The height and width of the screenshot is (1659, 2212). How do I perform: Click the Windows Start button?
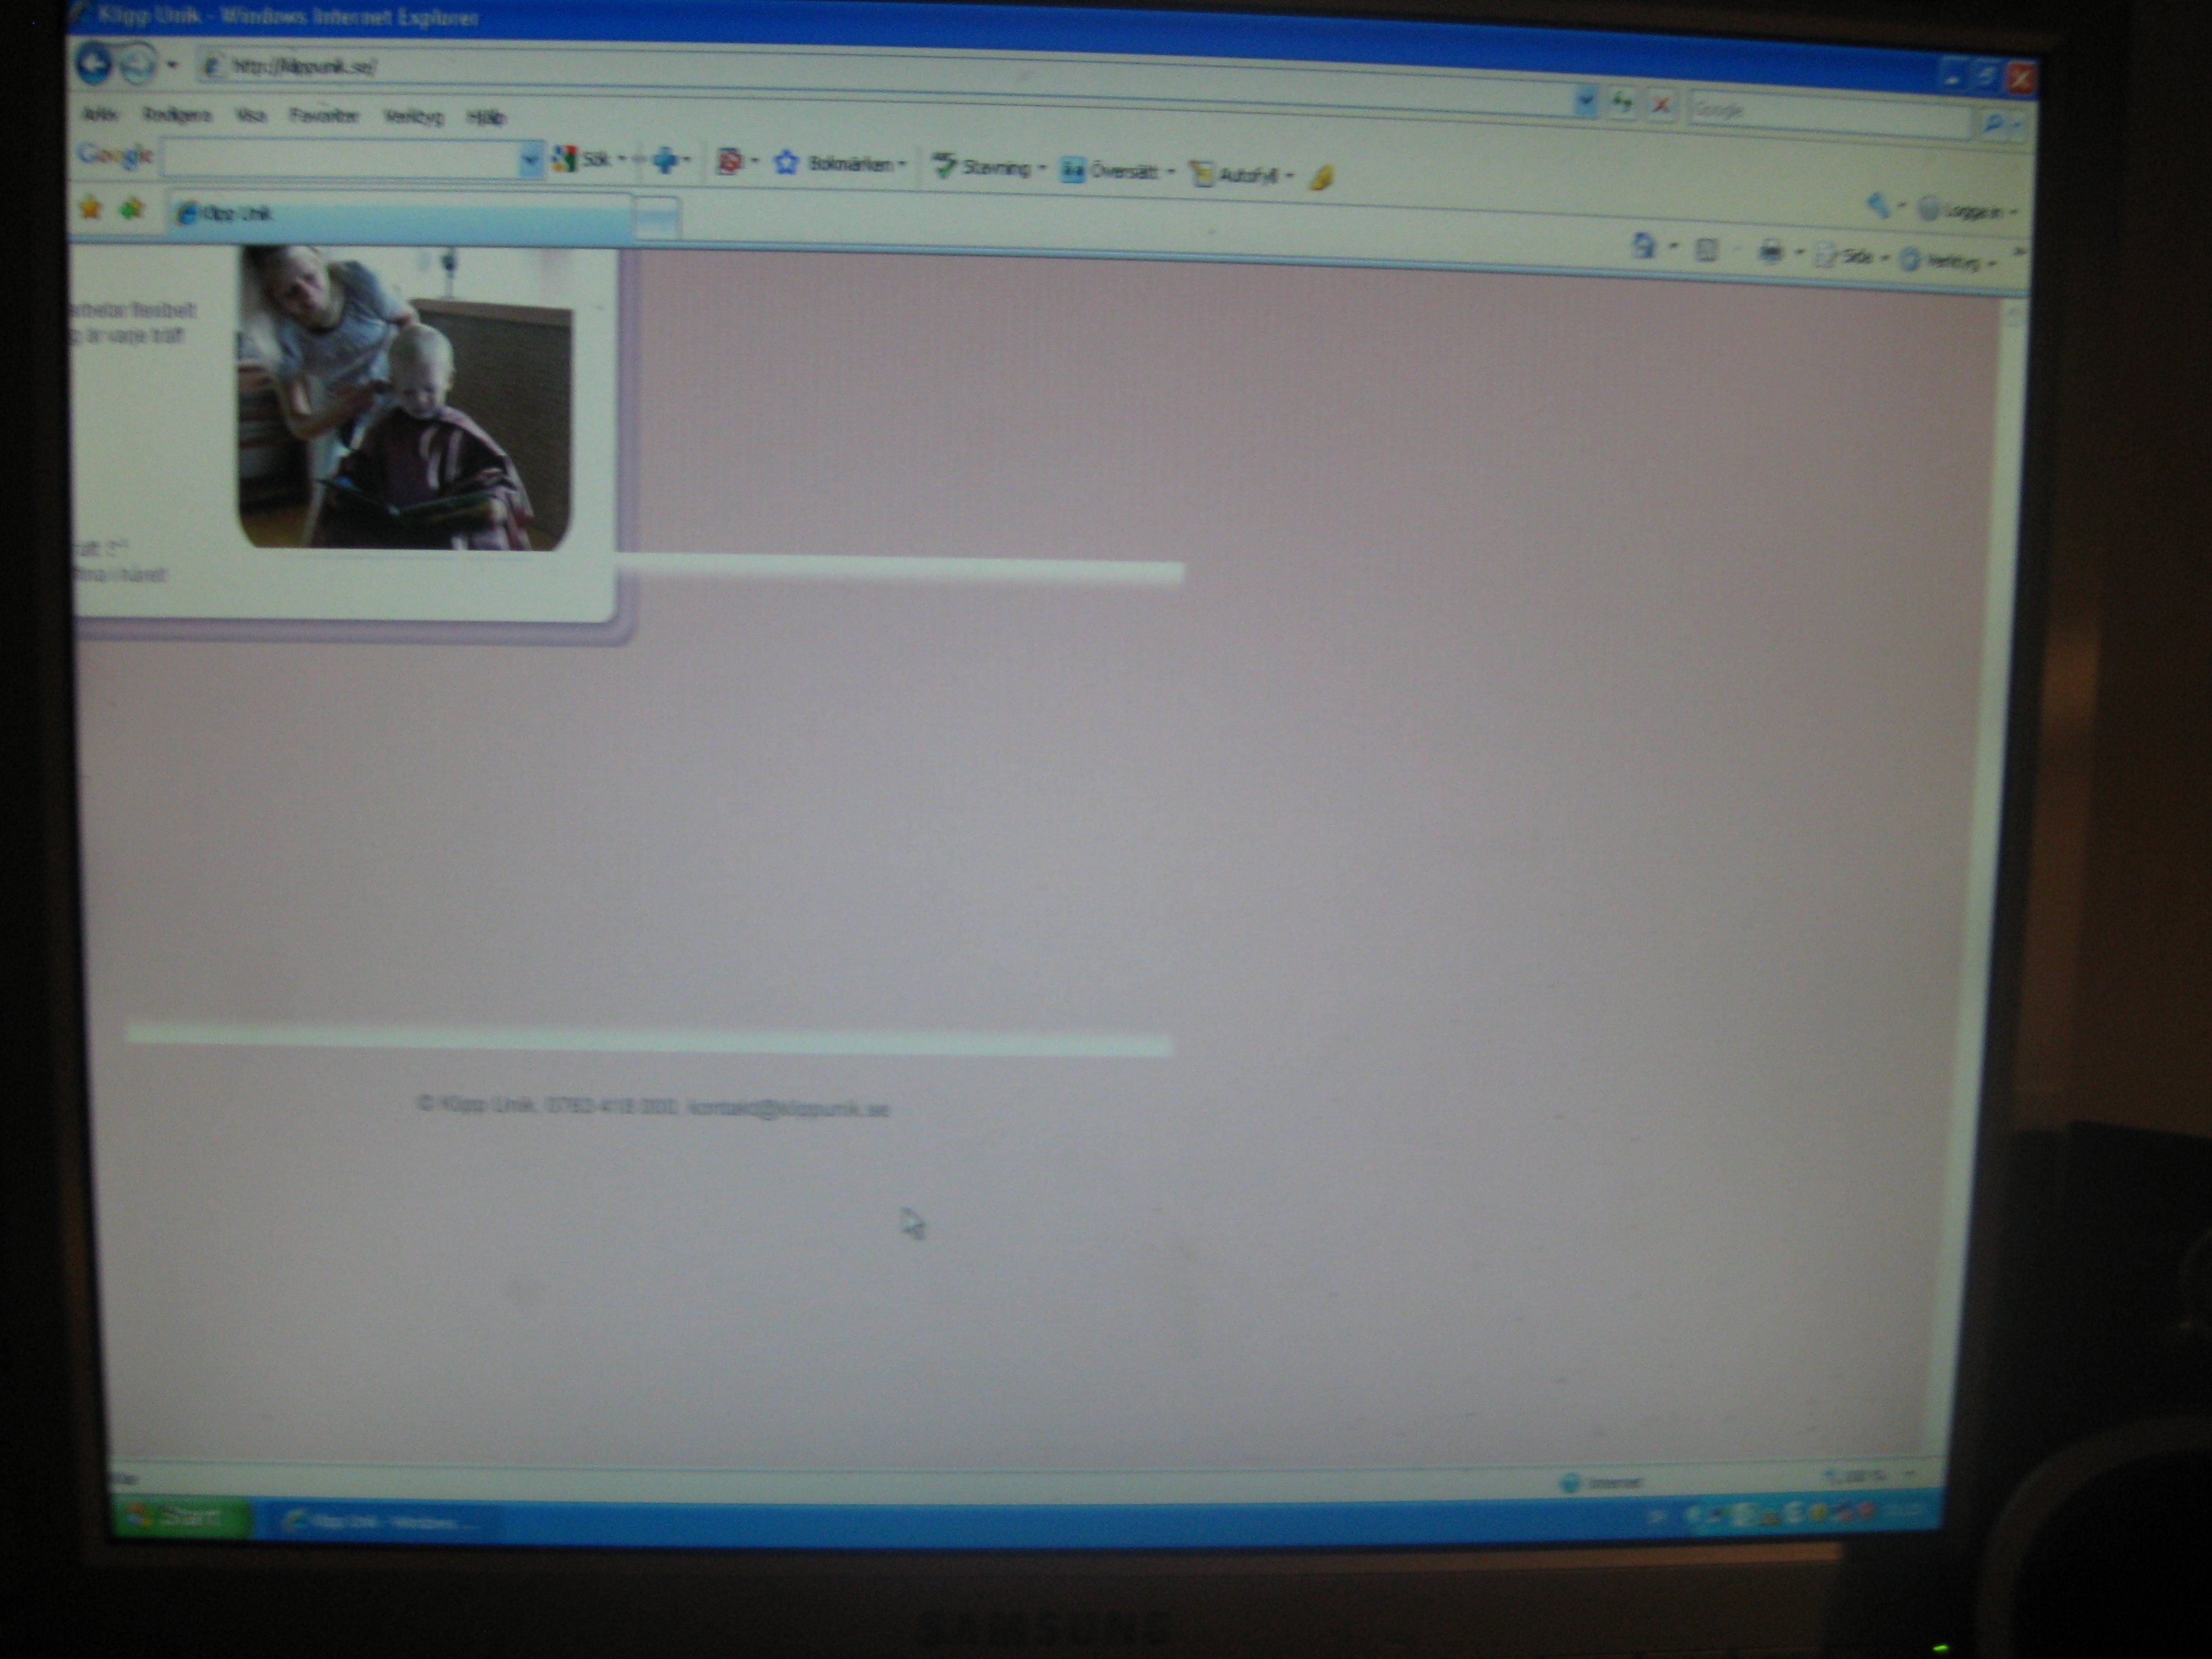point(180,1518)
